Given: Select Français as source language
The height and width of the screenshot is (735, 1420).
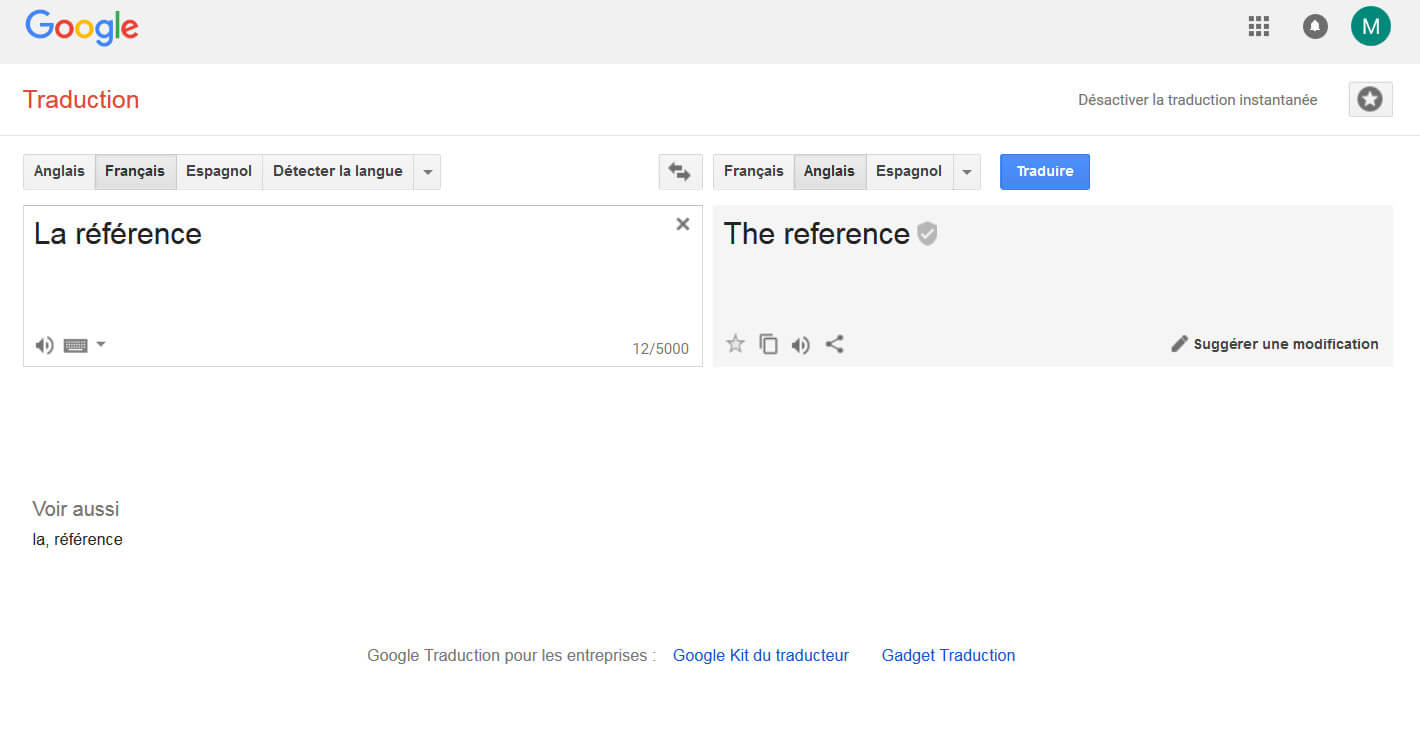Looking at the screenshot, I should [135, 172].
